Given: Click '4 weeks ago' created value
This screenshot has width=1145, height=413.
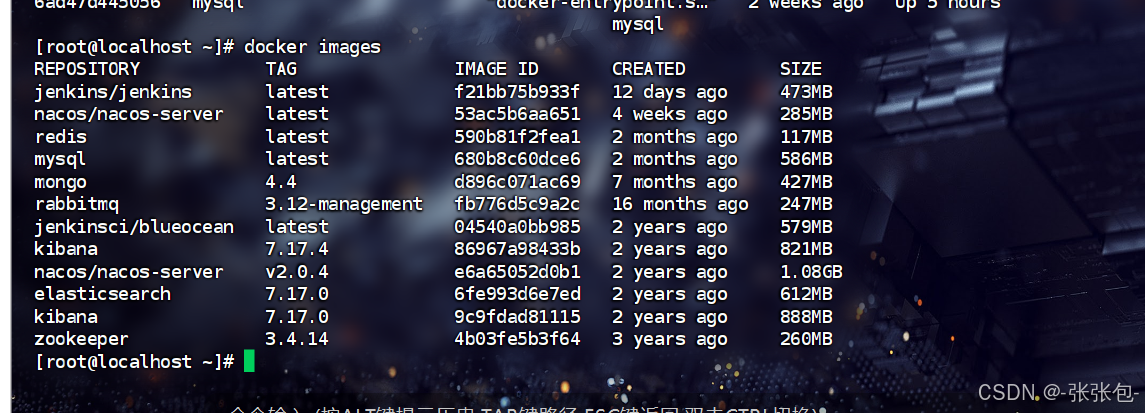Looking at the screenshot, I should coord(670,115).
